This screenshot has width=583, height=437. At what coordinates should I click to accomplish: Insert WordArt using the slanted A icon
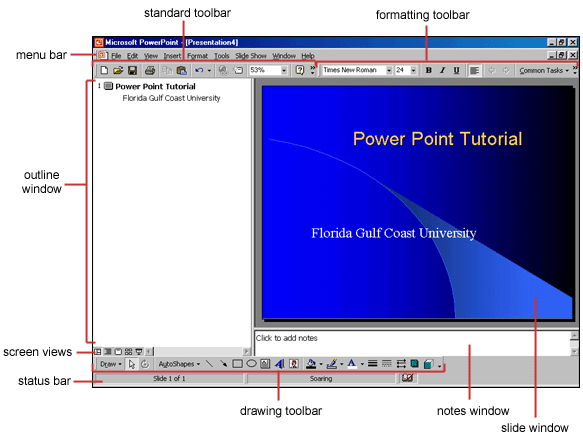[x=280, y=363]
